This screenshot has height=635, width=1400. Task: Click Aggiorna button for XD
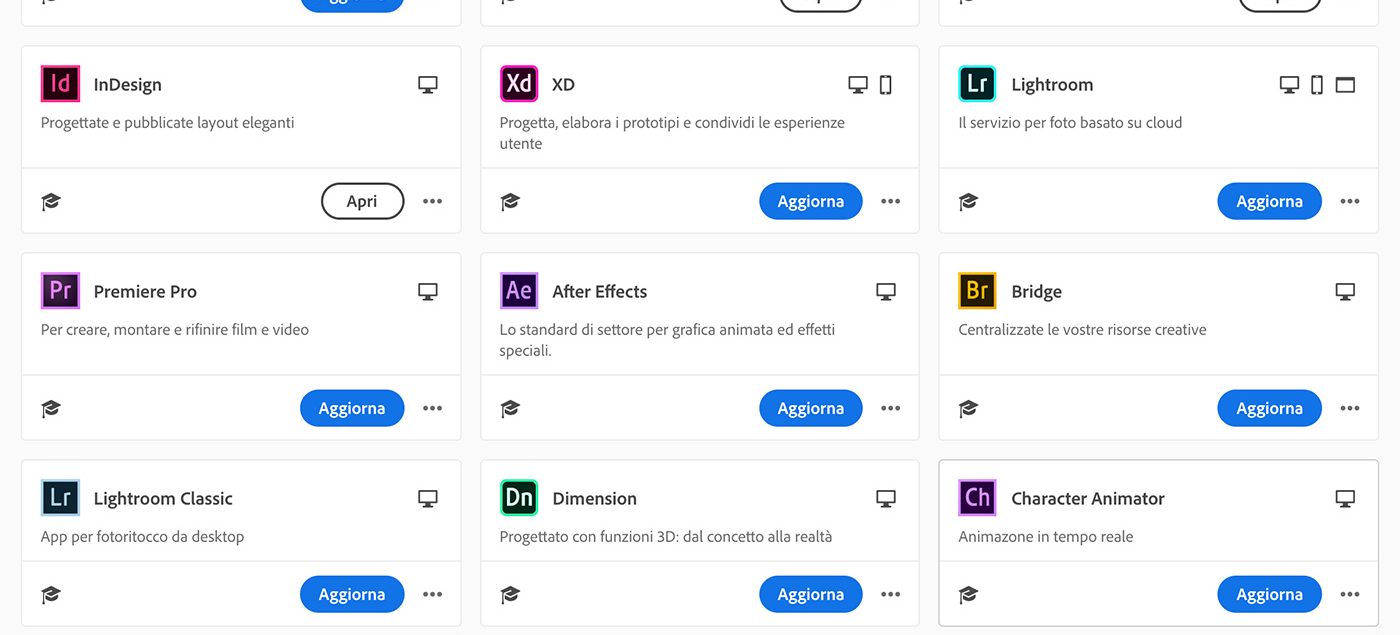810,201
